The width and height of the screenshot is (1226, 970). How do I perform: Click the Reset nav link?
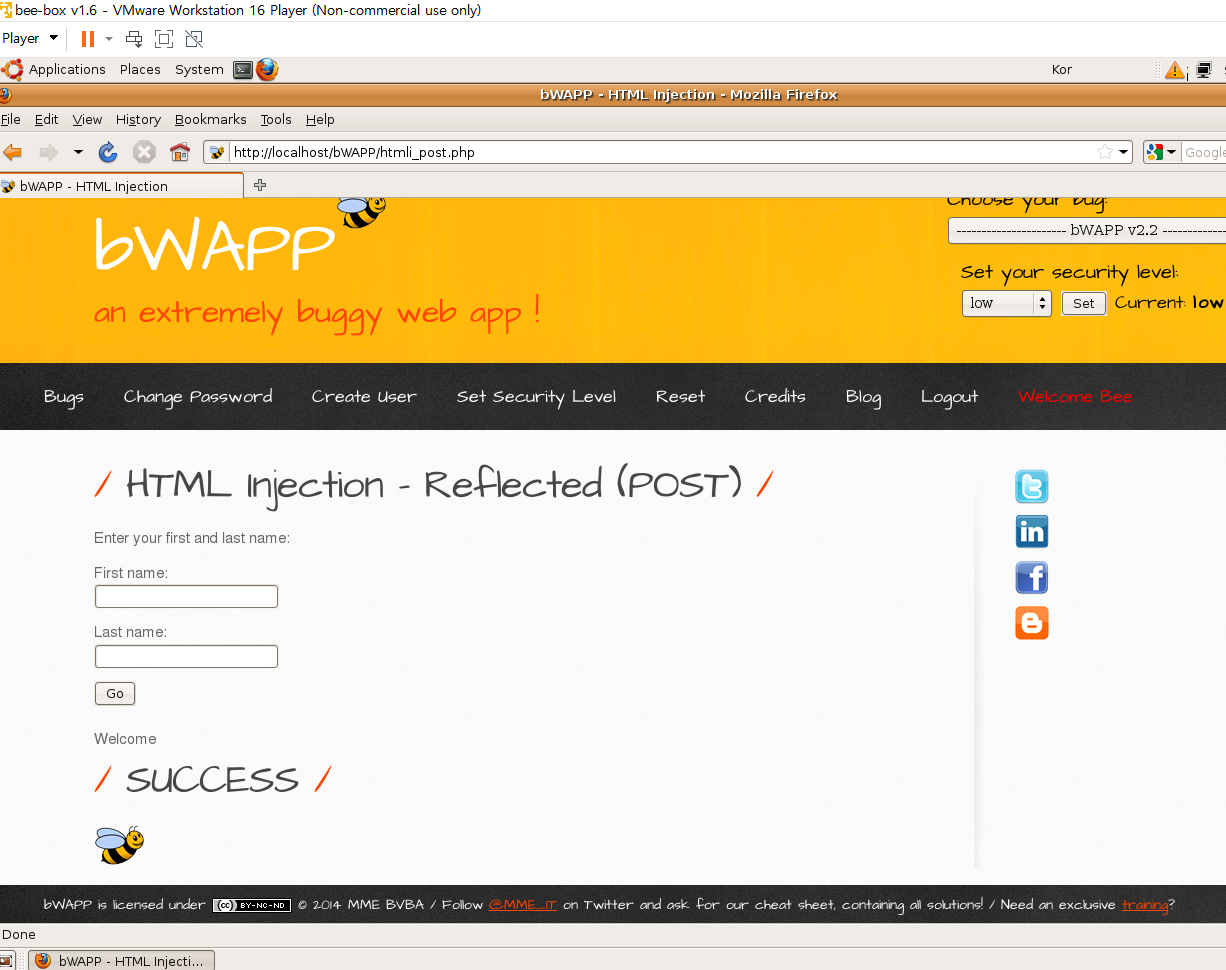(x=680, y=397)
